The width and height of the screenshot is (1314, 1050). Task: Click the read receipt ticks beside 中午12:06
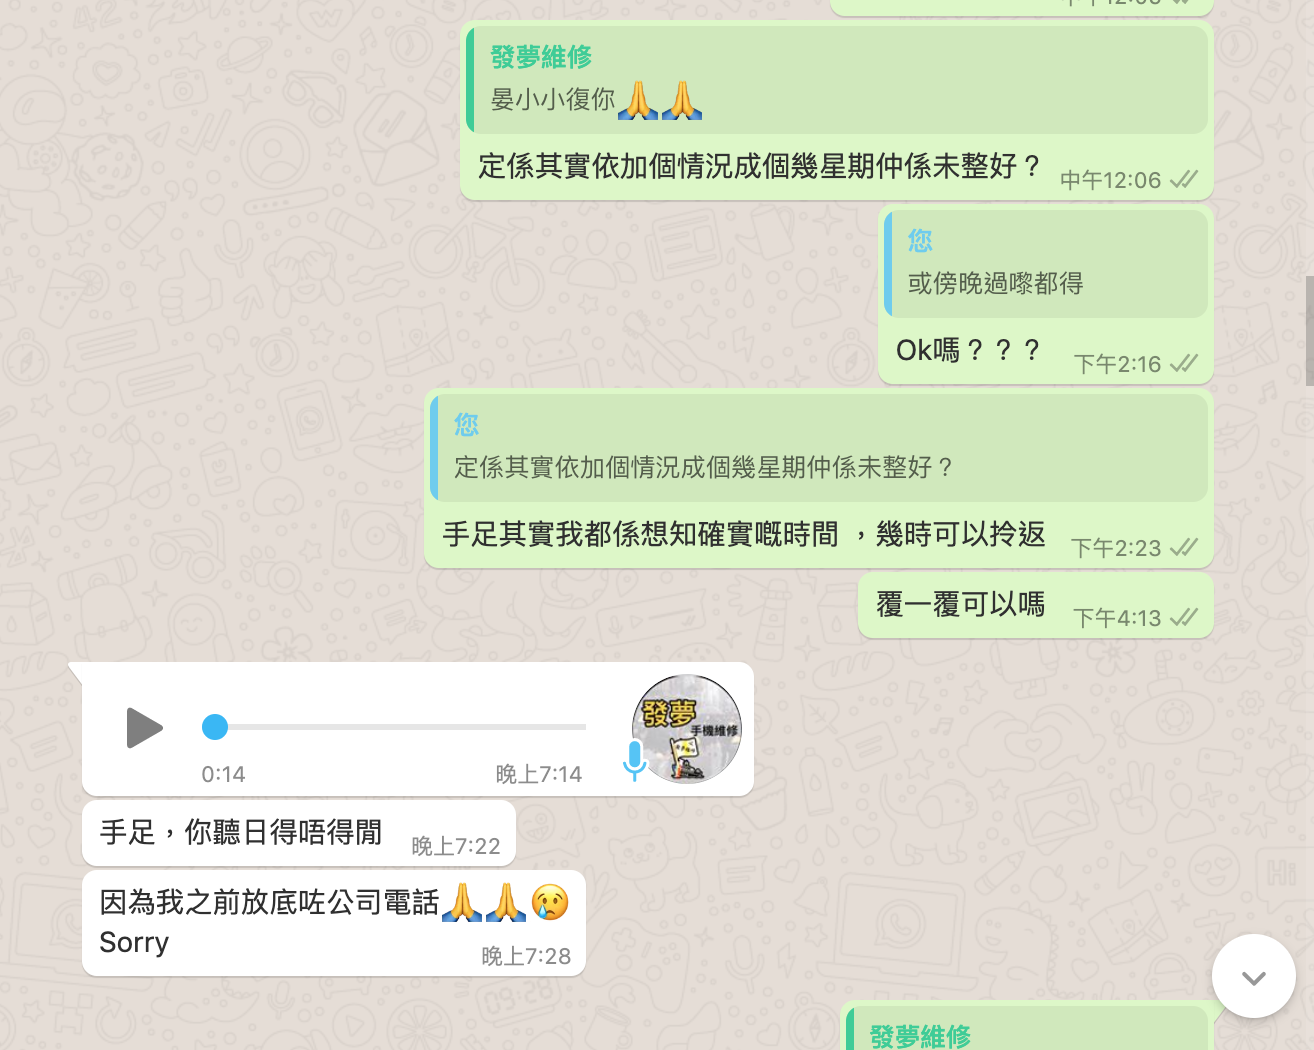coord(1184,180)
